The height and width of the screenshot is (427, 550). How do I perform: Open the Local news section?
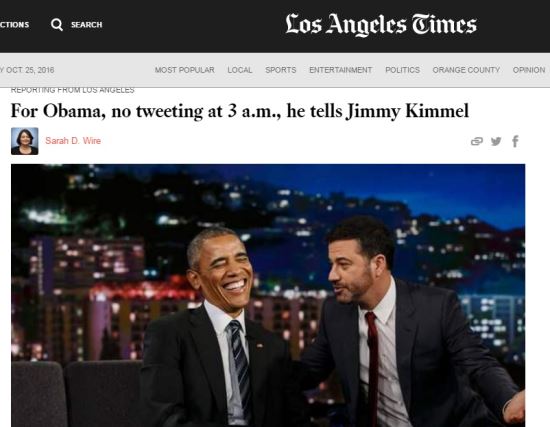(x=240, y=70)
